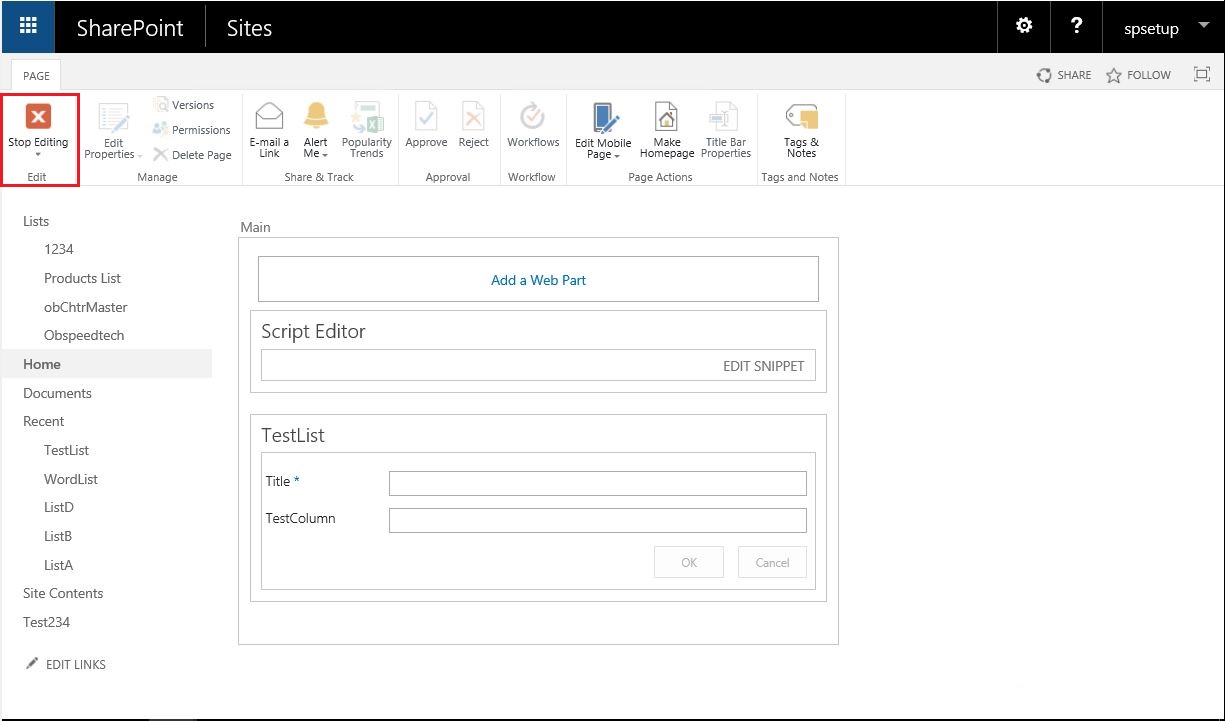Click the SHARE button

(x=1064, y=75)
